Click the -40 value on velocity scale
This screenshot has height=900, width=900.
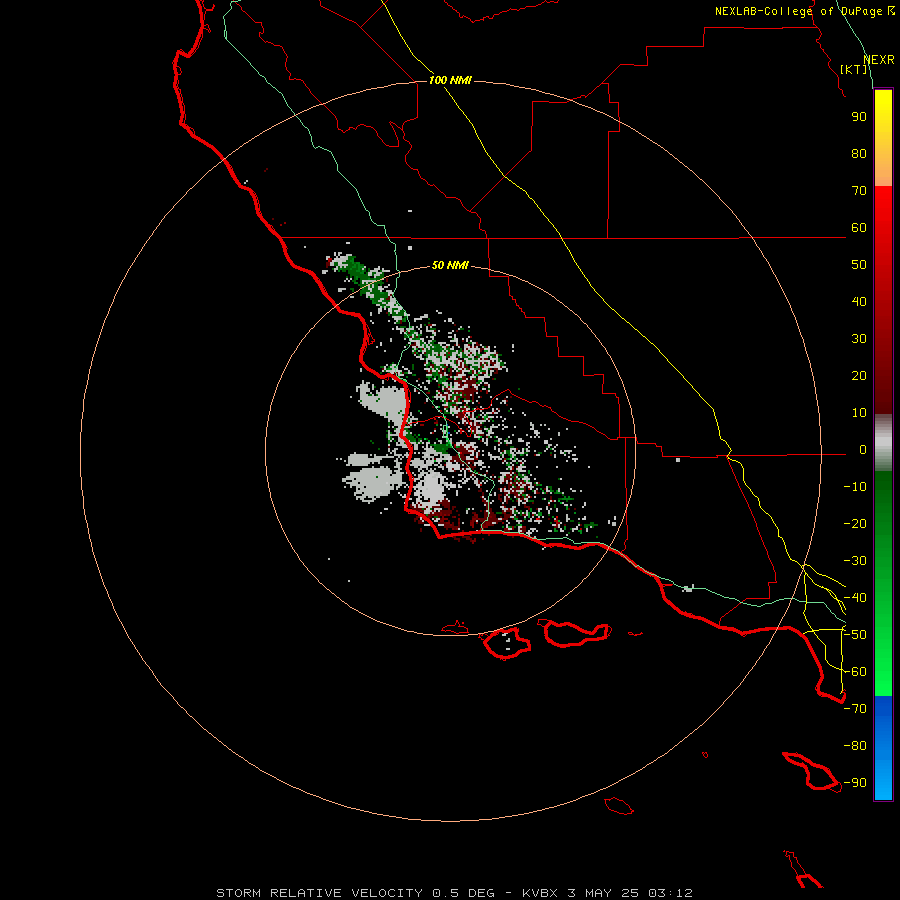[x=855, y=598]
